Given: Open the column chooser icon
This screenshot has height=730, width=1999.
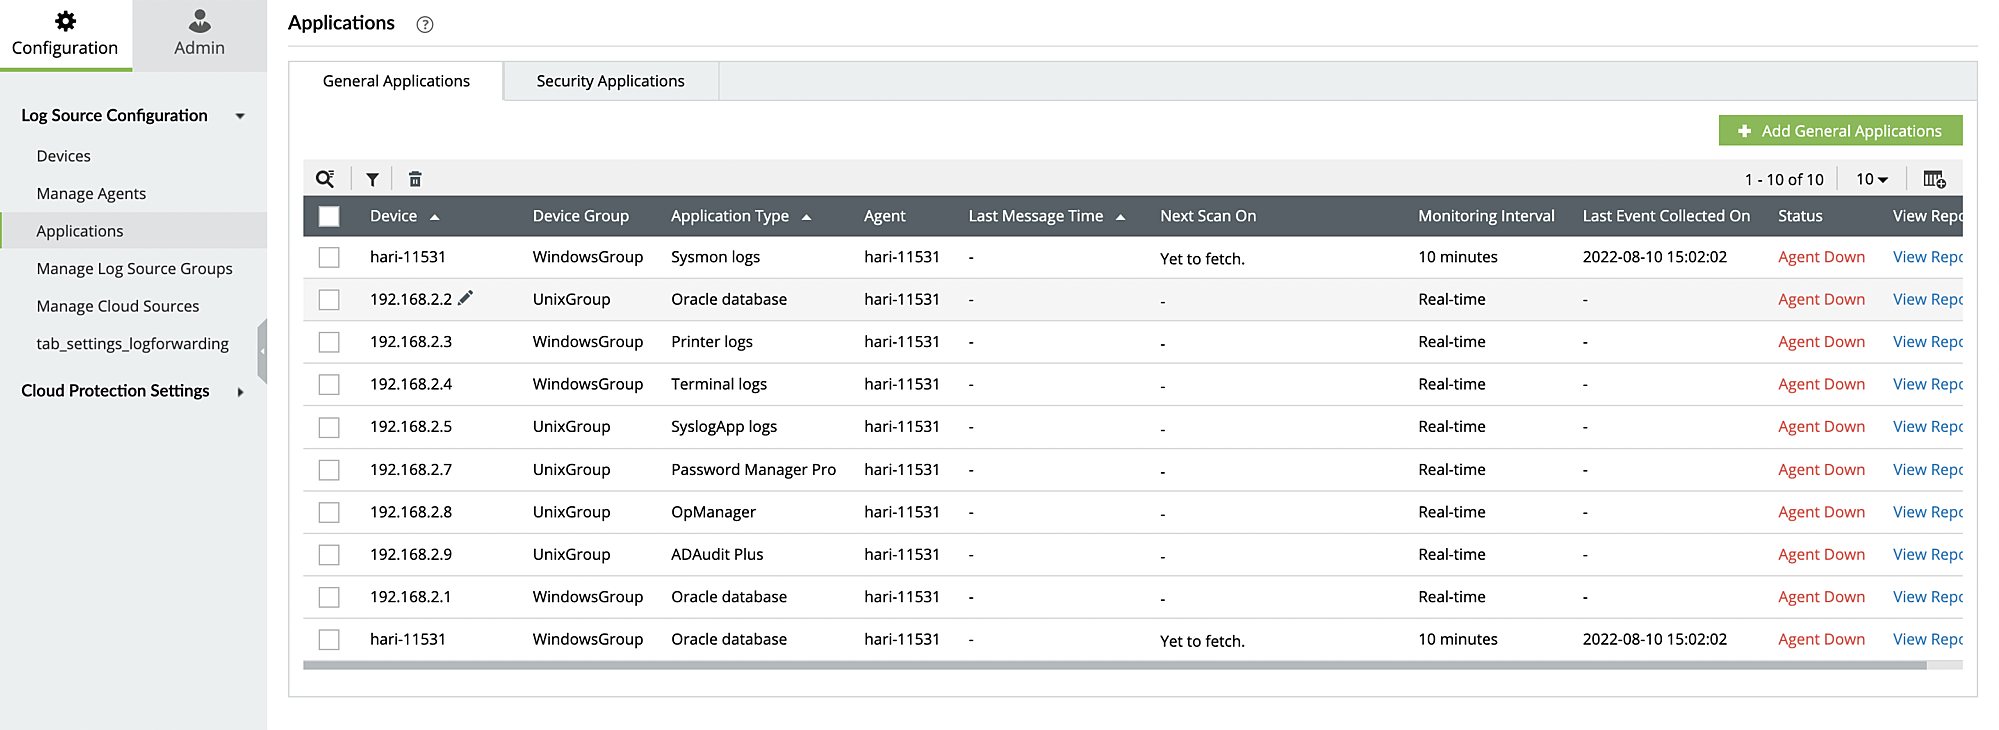Looking at the screenshot, I should pyautogui.click(x=1934, y=180).
